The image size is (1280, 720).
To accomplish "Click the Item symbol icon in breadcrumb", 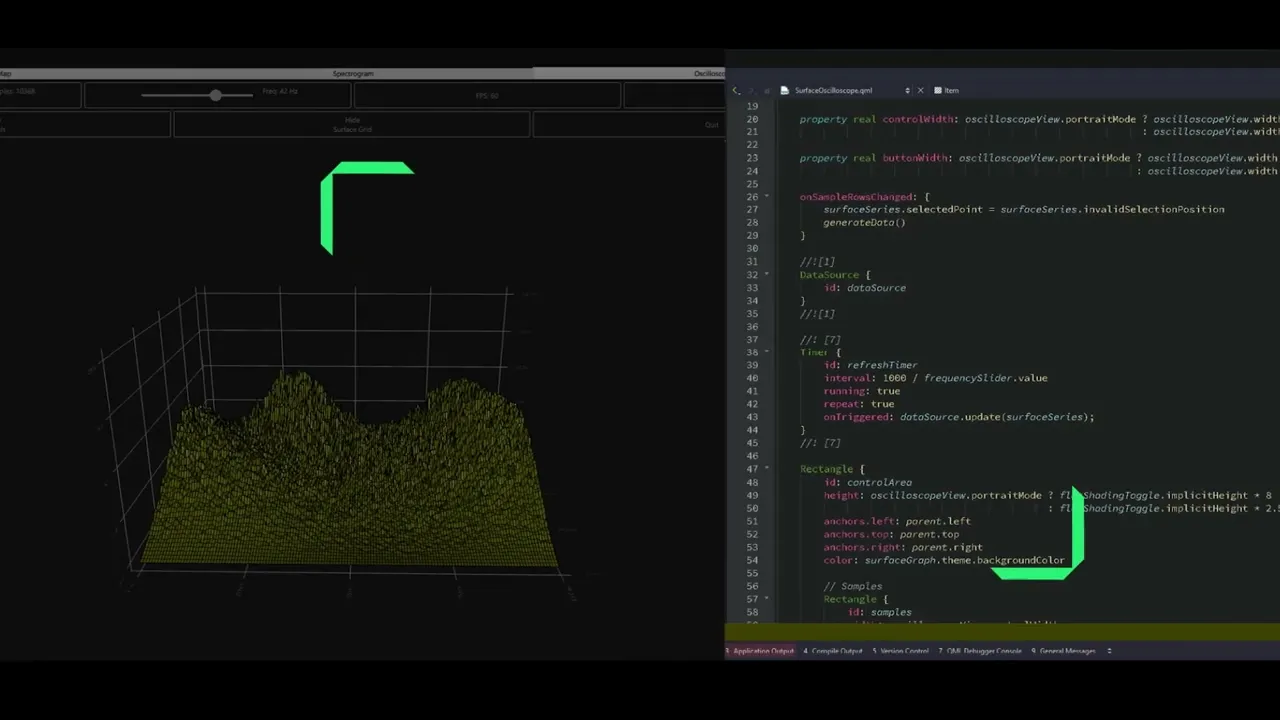I will (938, 90).
